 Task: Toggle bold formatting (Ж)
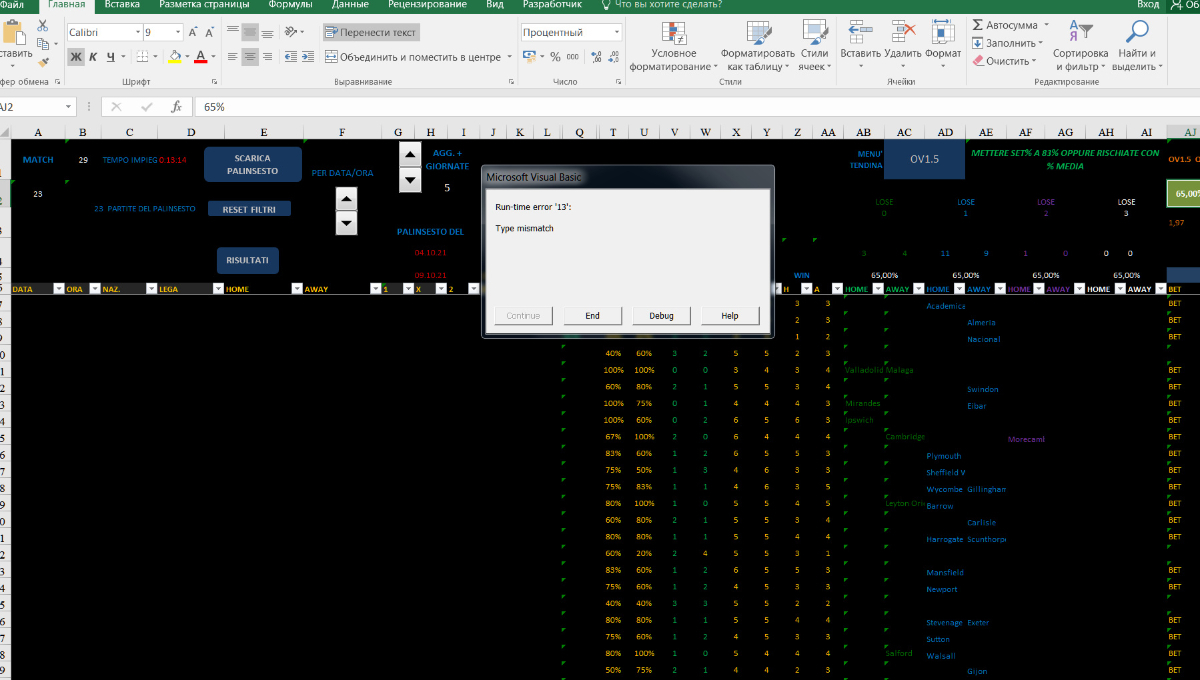76,57
